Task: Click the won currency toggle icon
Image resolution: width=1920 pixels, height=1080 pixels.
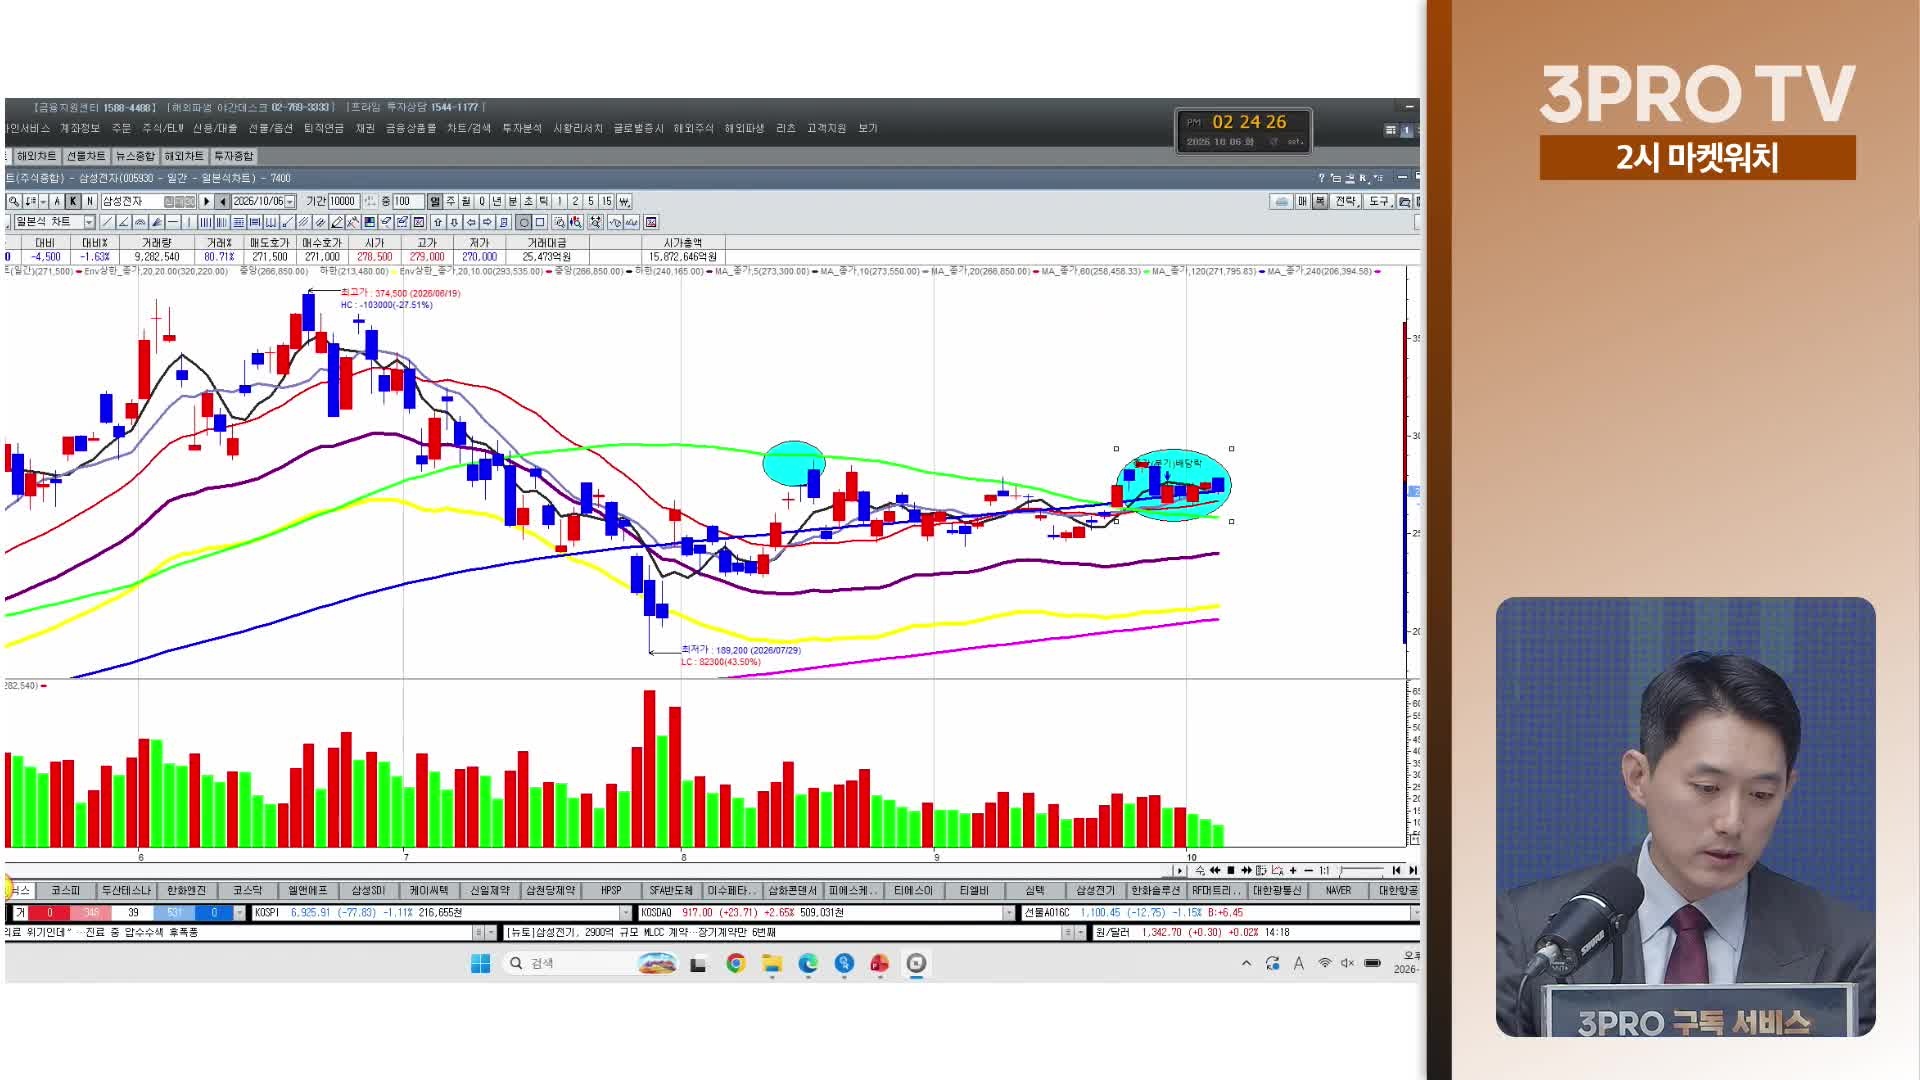Action: [x=624, y=201]
